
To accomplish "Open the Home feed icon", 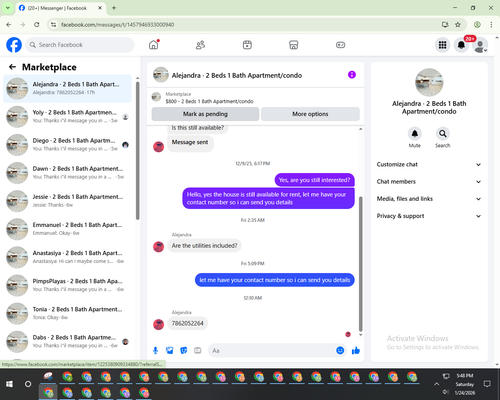I will tap(154, 45).
